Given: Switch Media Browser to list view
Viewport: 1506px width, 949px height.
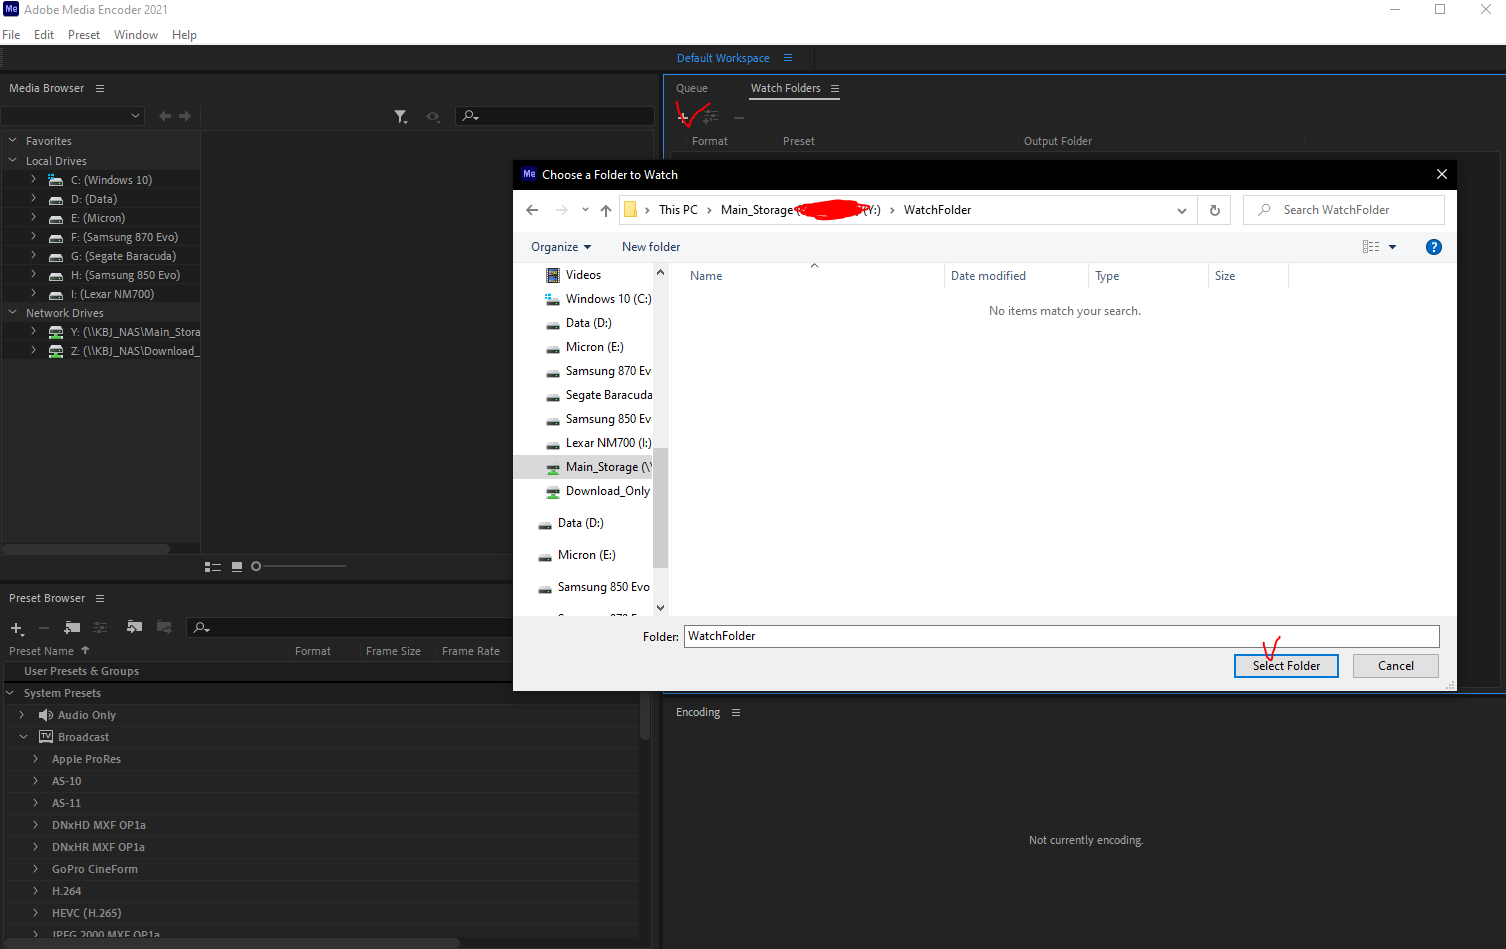Looking at the screenshot, I should [x=213, y=567].
